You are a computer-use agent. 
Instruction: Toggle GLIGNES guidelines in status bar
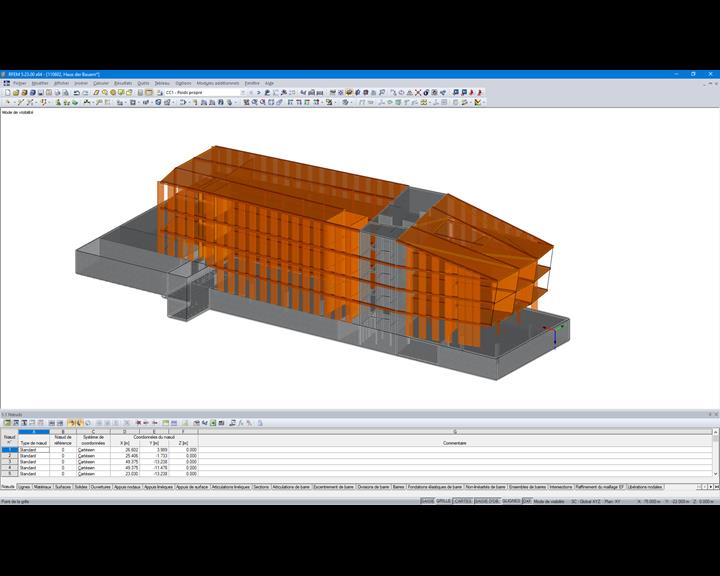tap(511, 501)
